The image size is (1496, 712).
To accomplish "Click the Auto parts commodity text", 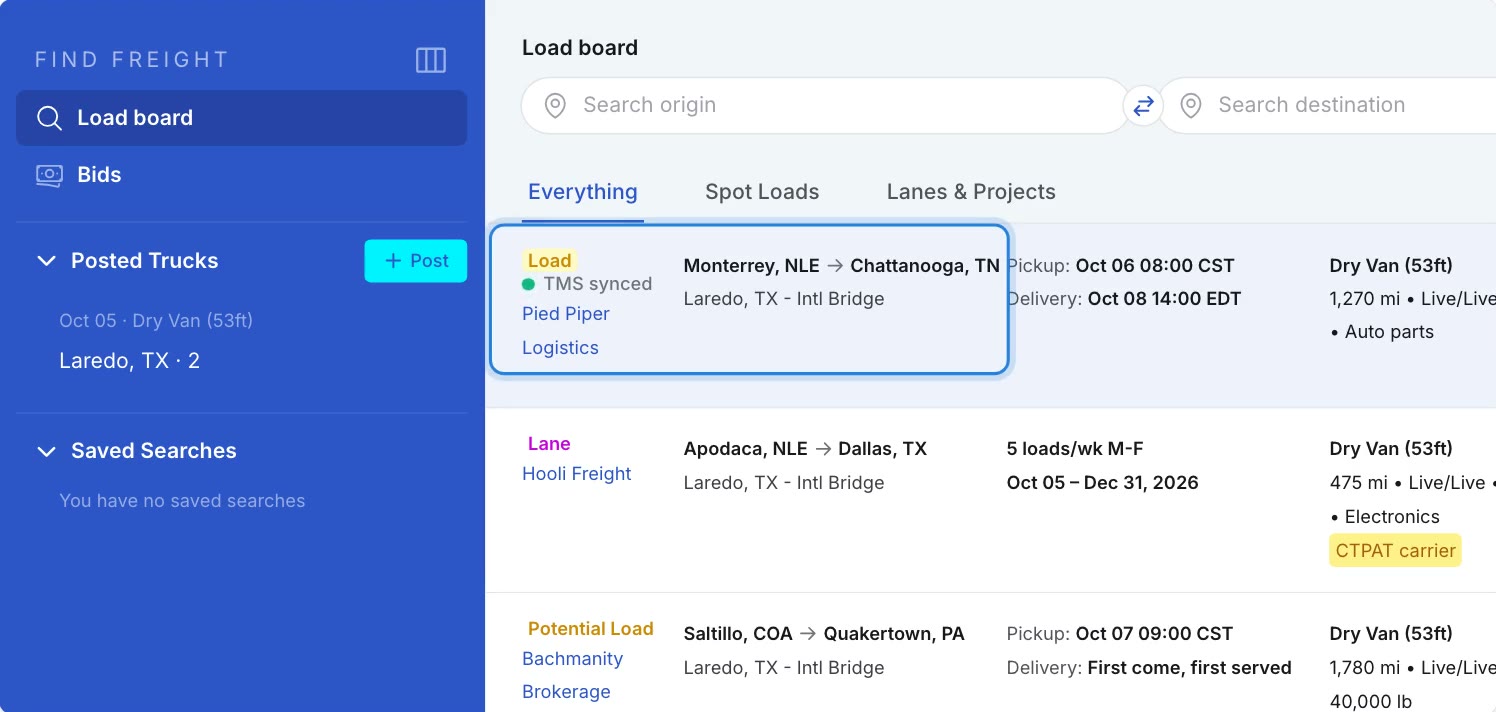I will [1389, 332].
